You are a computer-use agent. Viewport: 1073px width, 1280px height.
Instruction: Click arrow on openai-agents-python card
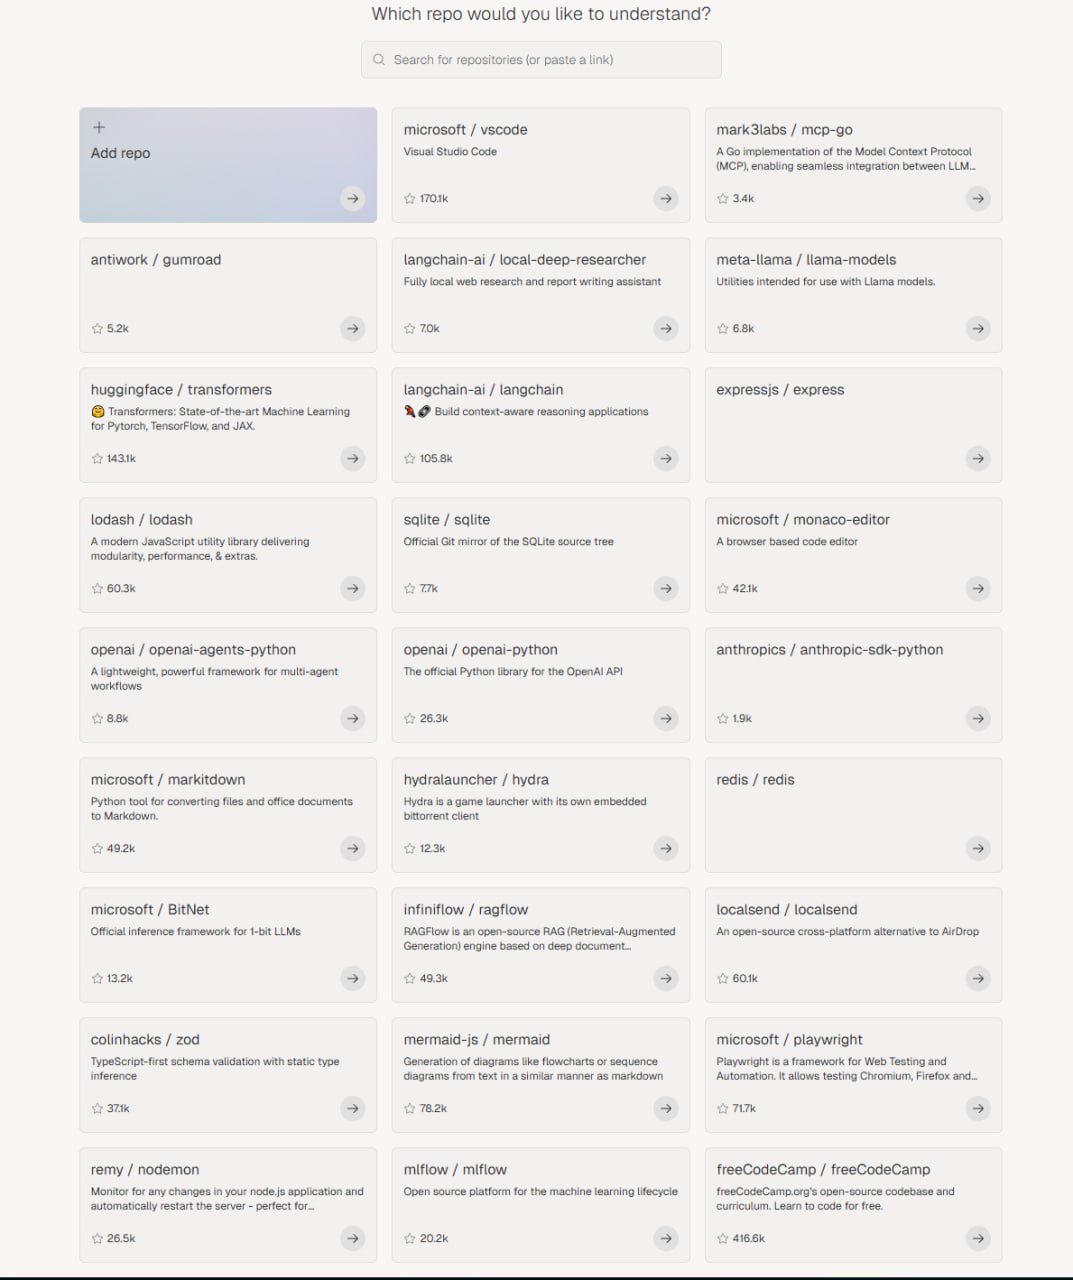353,719
